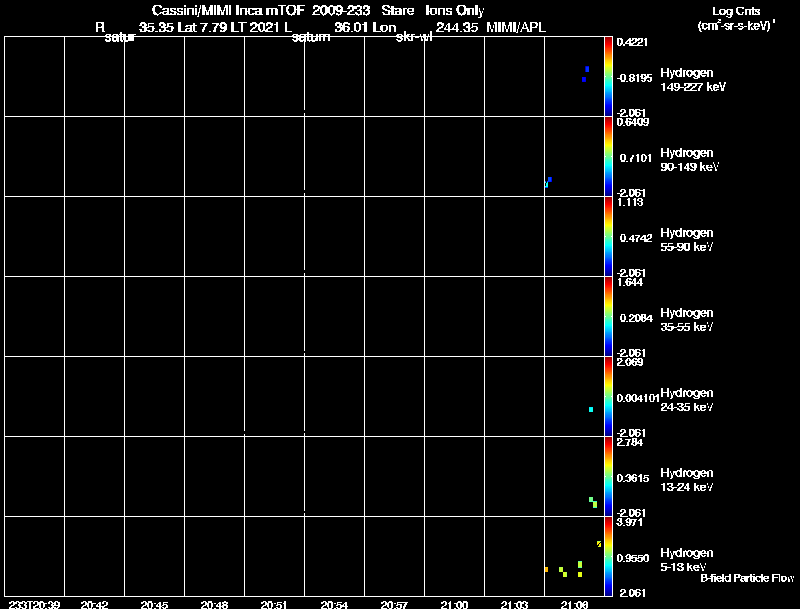The image size is (800, 609).
Task: Click the 'Stare' label in title
Action: [397, 10]
